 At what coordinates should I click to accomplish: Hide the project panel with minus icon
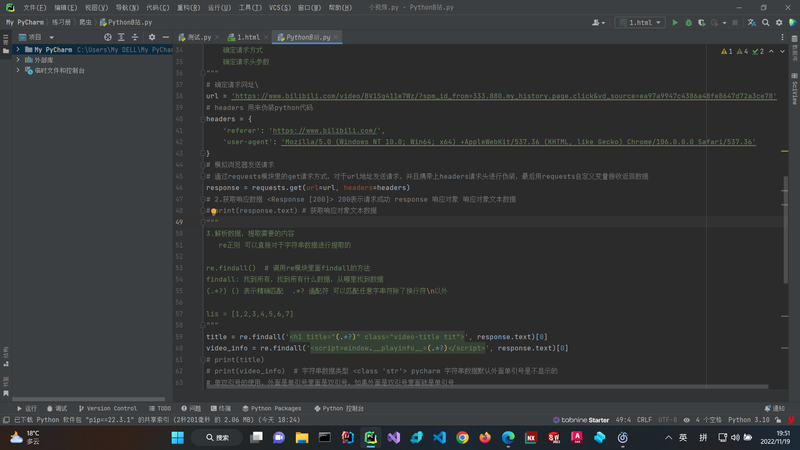(166, 37)
